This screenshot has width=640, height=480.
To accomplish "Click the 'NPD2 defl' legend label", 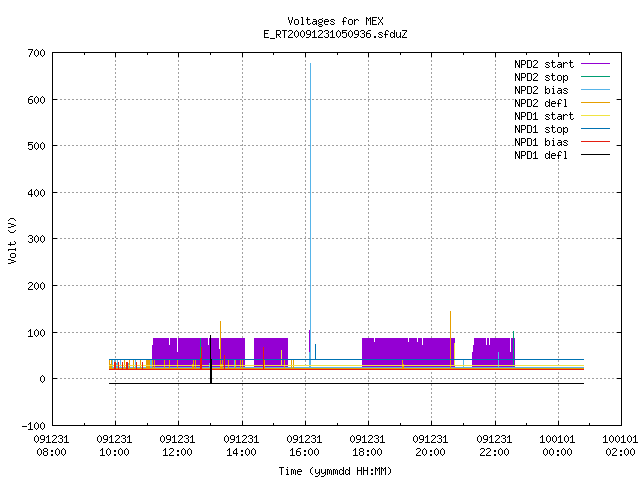I will (541, 103).
